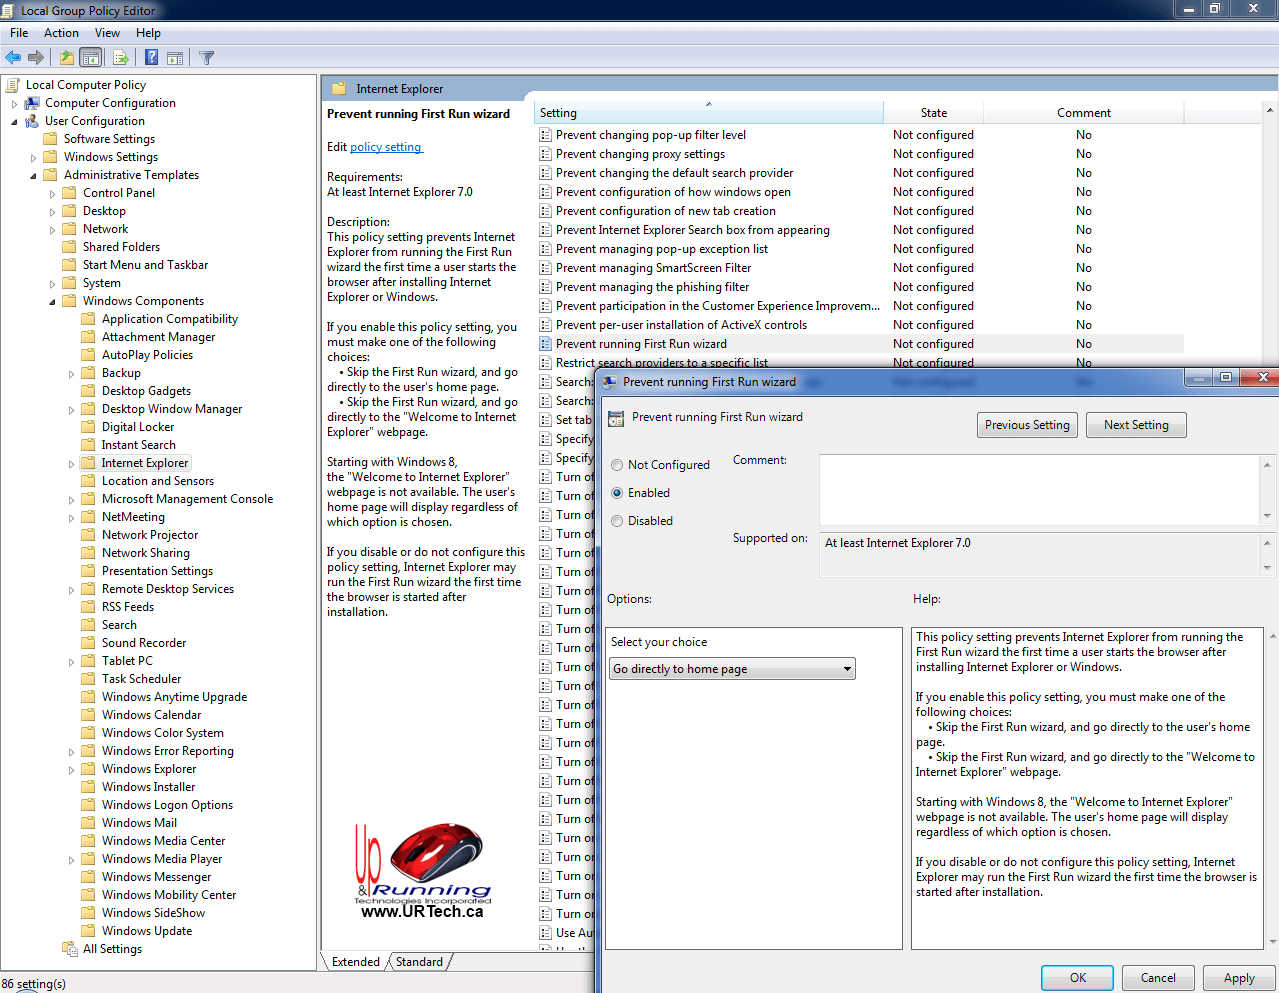
Task: Click inside the Comment text box
Action: click(1039, 489)
